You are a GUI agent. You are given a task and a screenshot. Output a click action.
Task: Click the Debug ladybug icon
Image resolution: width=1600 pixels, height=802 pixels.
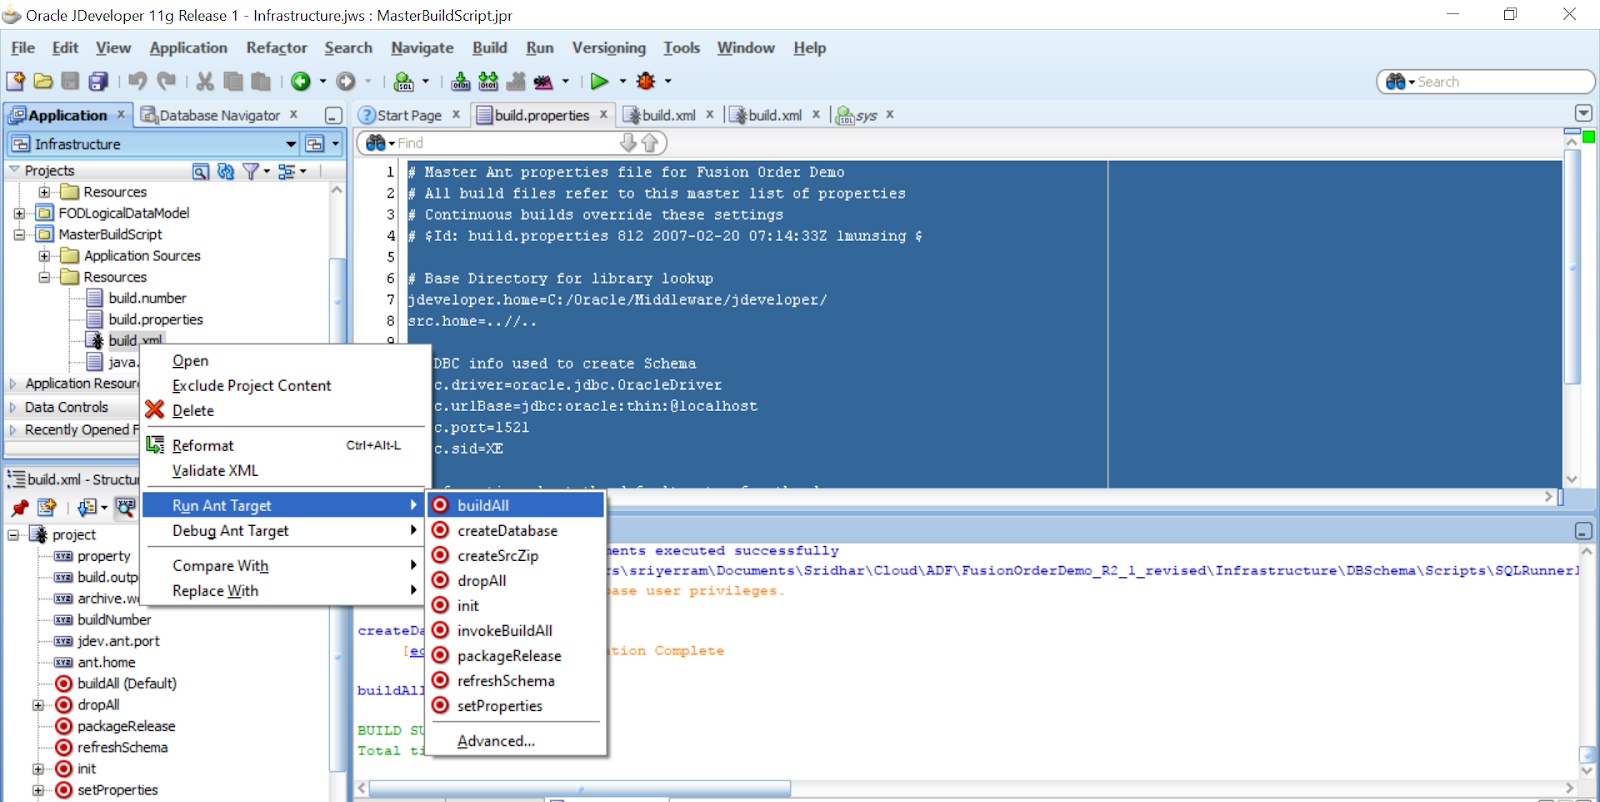646,81
